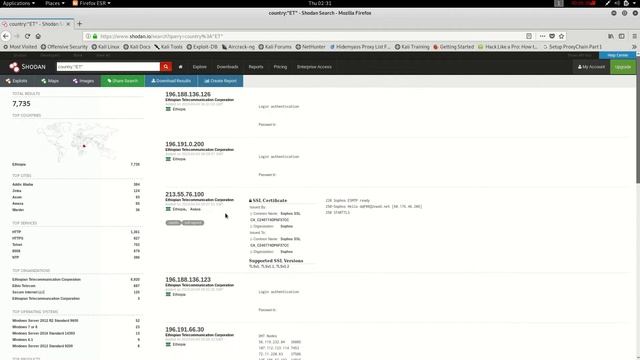The height and width of the screenshot is (360, 640).
Task: Open Enterprise Access page
Action: coord(314,67)
